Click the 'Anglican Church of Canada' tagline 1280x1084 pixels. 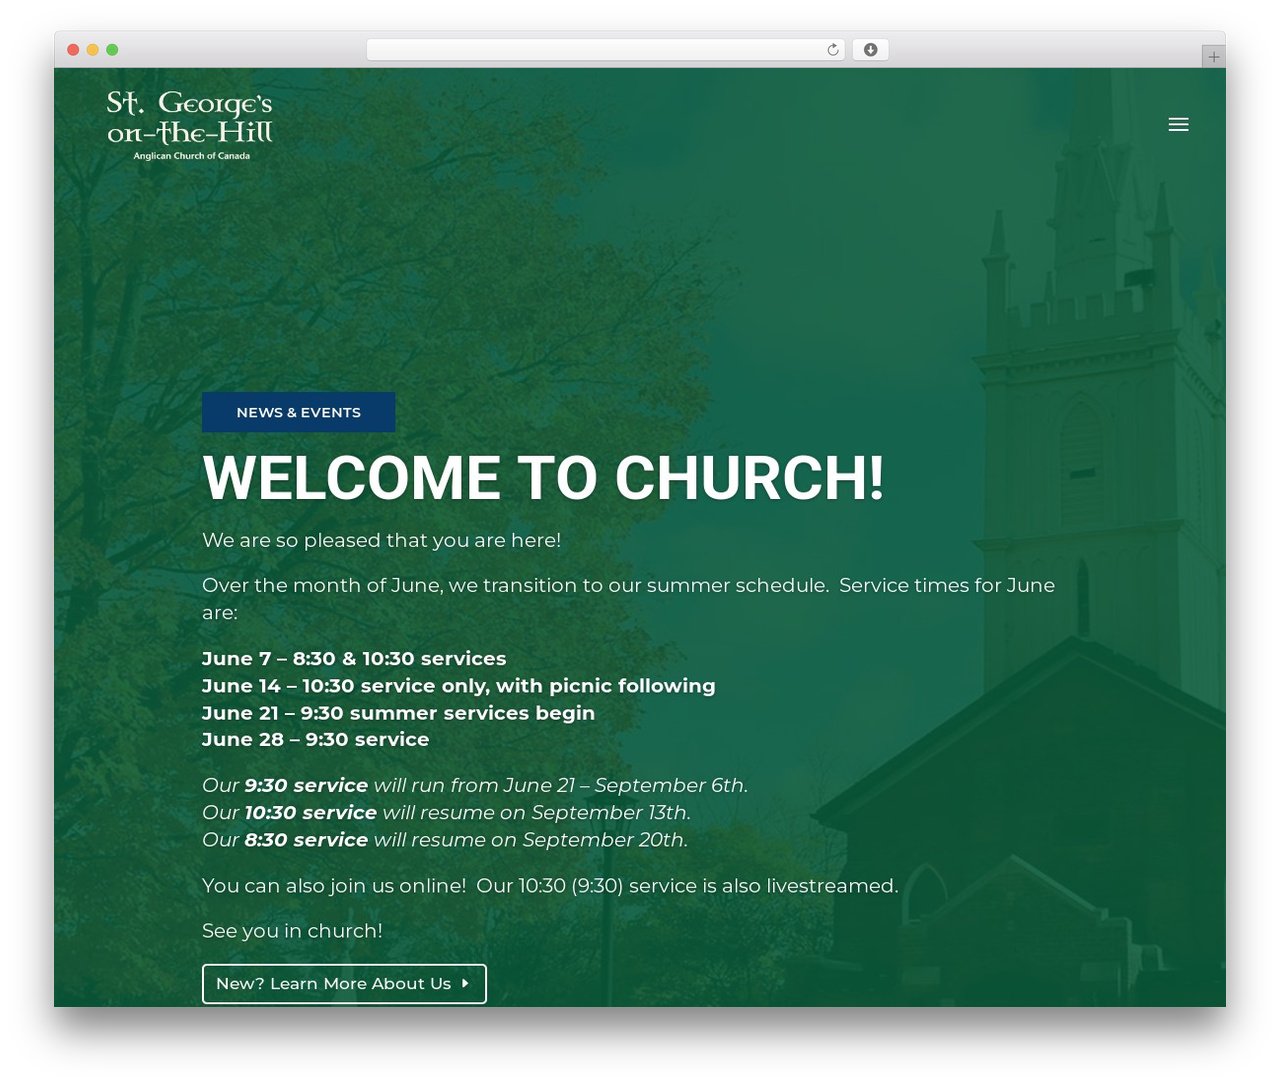[191, 156]
